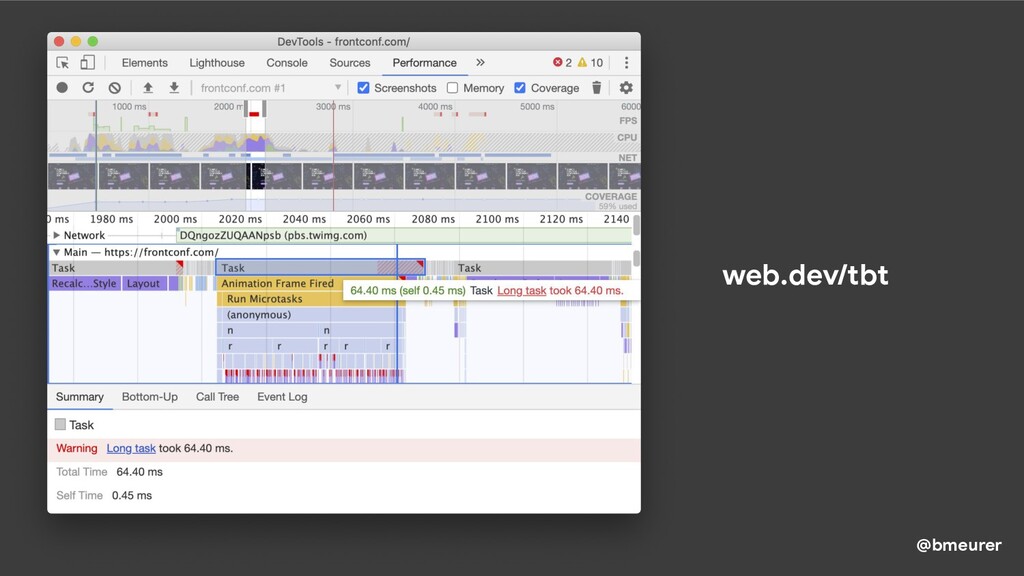
Task: Expand the Network track
Action: (x=56, y=235)
